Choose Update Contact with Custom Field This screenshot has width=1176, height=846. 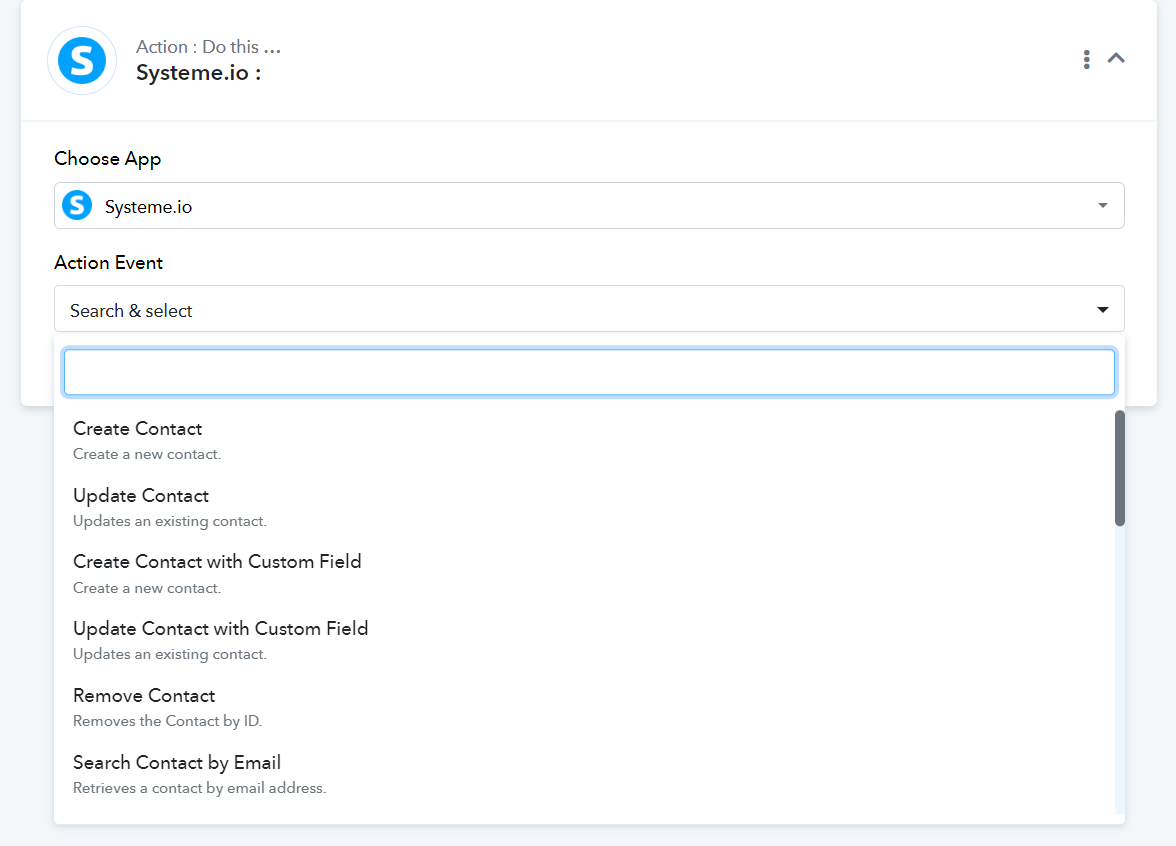589,641
